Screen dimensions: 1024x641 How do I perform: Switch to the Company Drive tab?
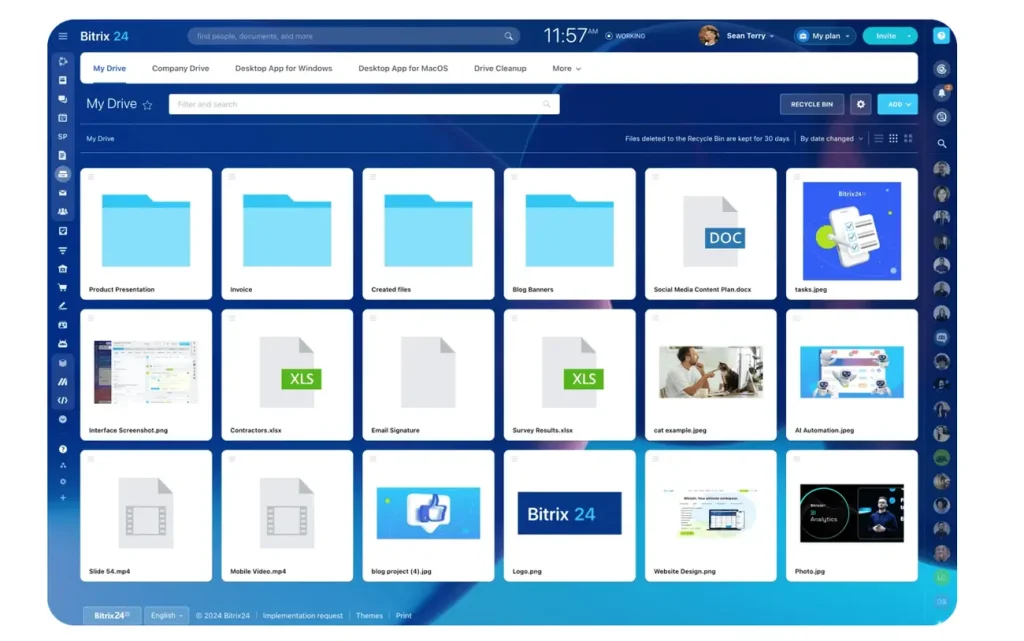[x=180, y=68]
